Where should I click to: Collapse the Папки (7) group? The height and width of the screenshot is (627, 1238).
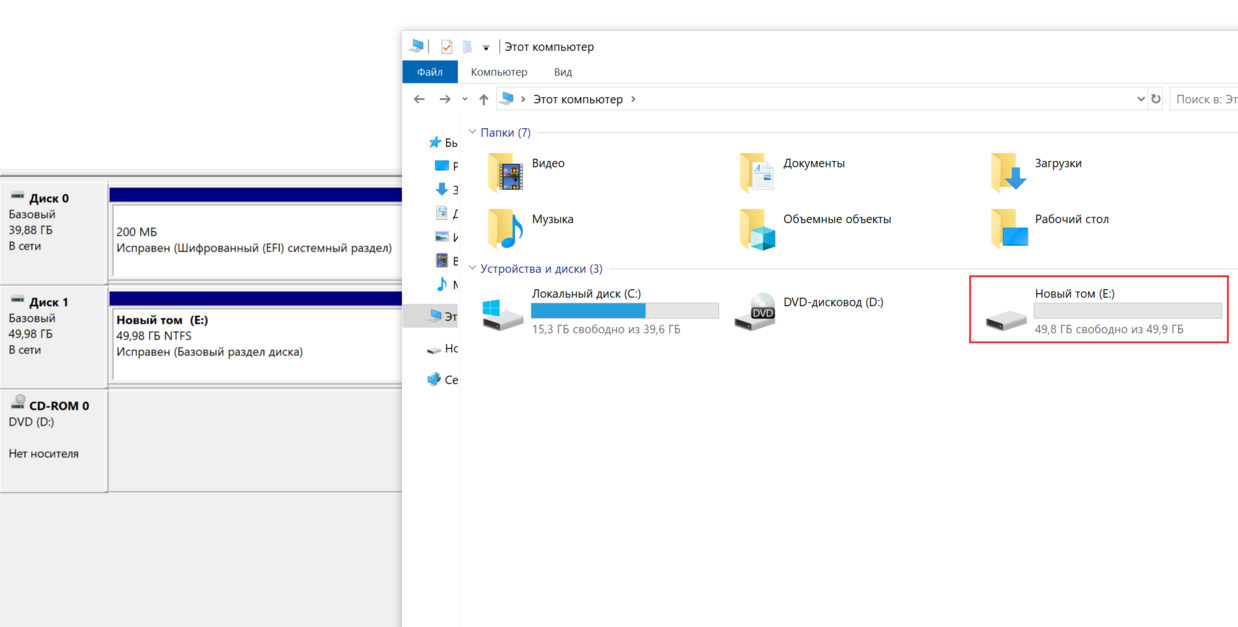coord(473,133)
